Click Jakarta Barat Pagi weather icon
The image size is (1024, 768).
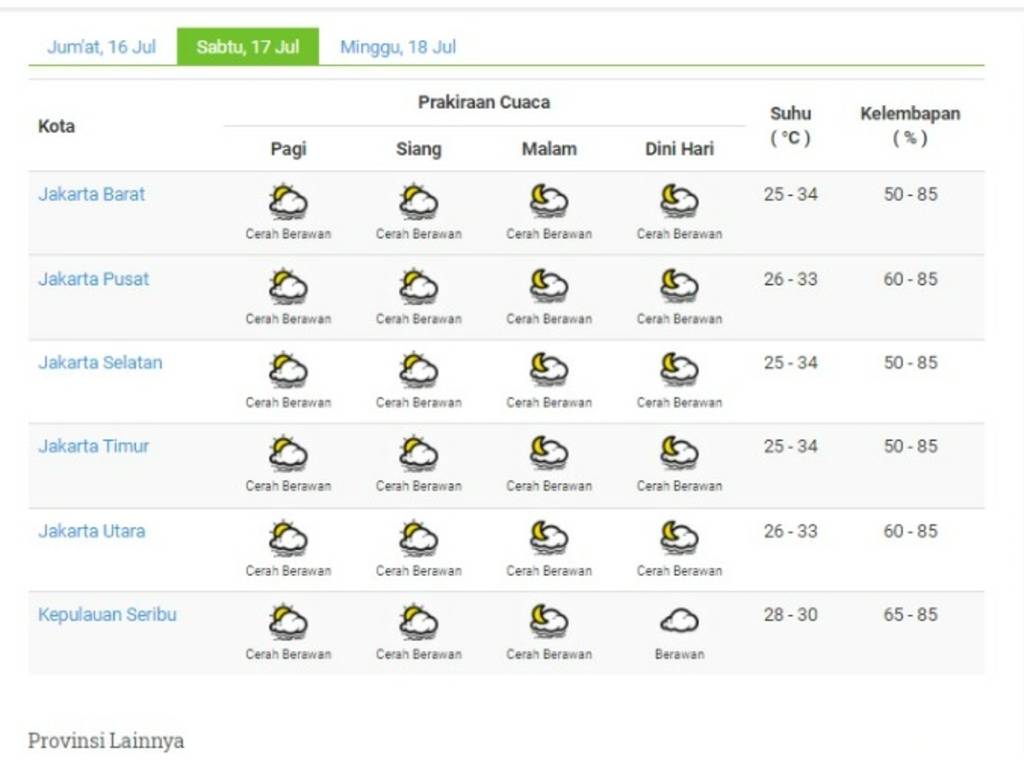point(288,201)
